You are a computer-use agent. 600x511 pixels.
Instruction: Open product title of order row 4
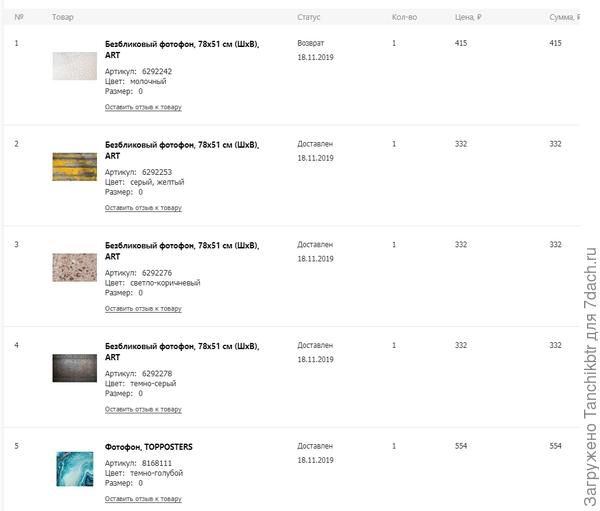tap(181, 351)
